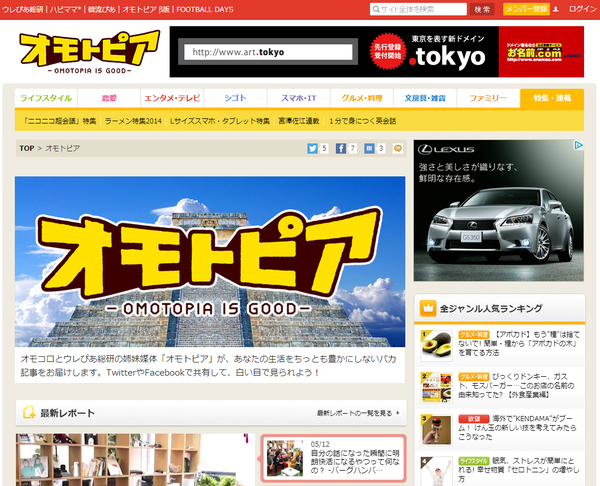
Task: Focus the サイト全体を検索 search field
Action: 420,9
